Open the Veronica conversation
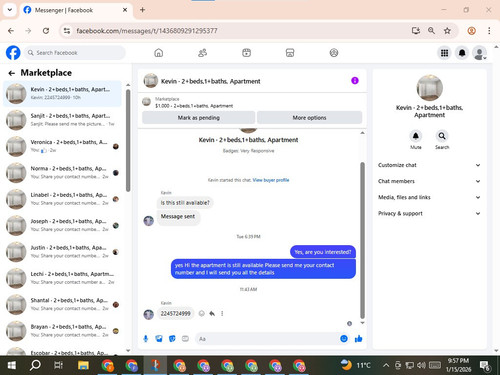The height and width of the screenshot is (375, 500). pos(63,146)
